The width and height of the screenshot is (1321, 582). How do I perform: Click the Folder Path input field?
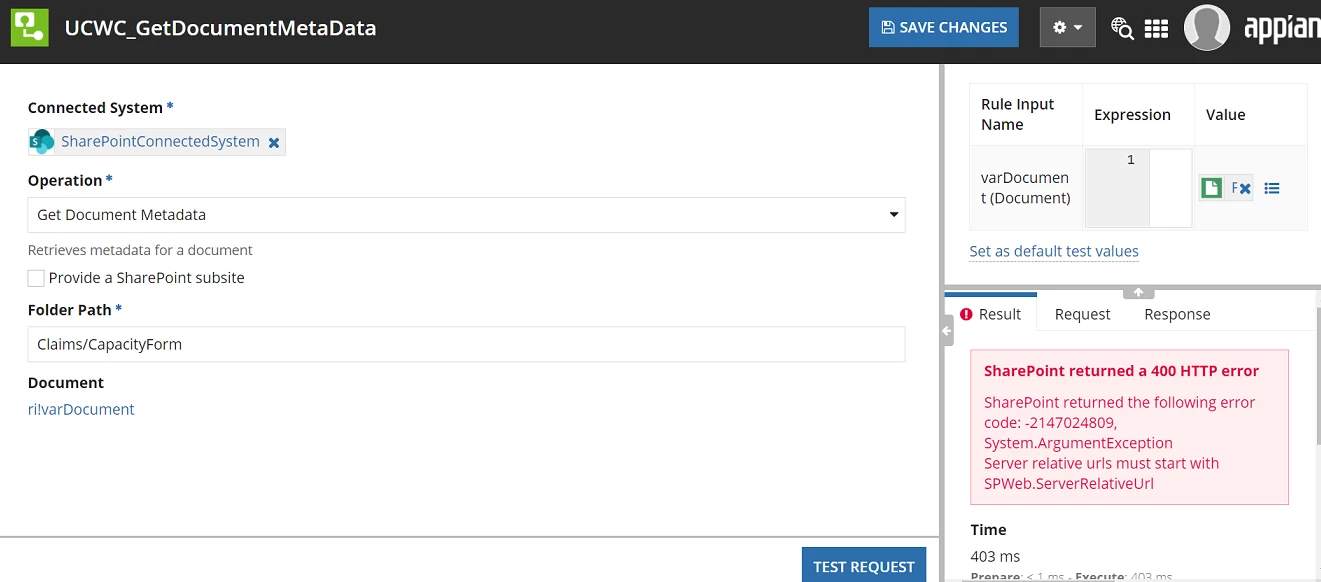(466, 344)
